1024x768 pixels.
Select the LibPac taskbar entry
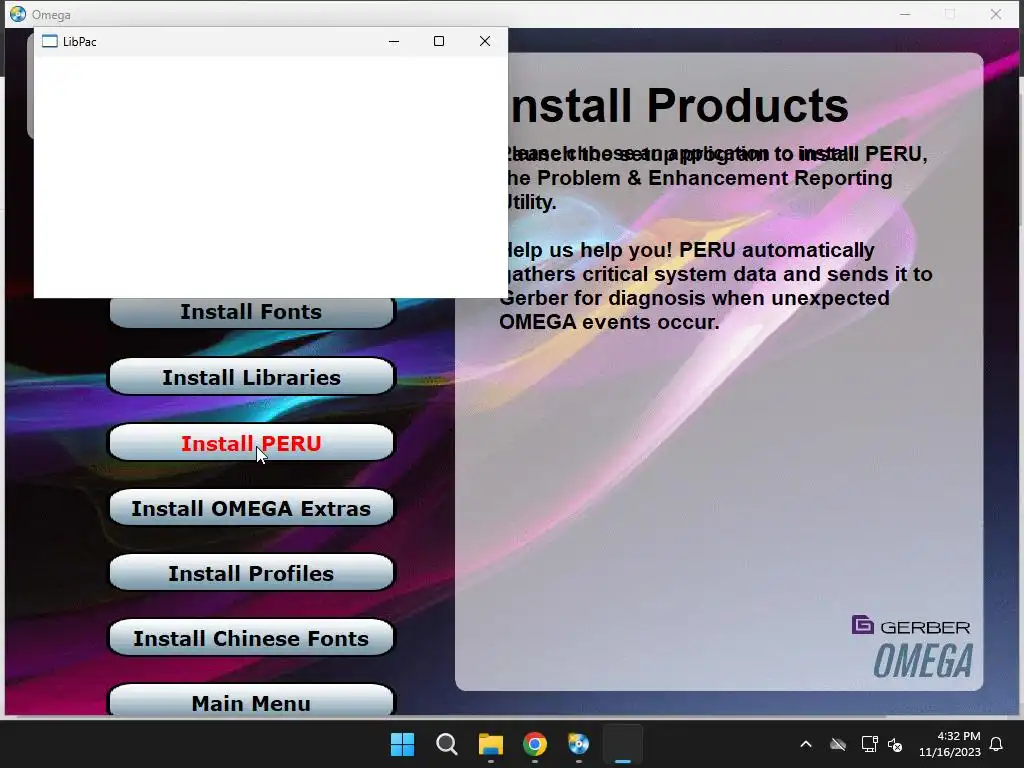pos(623,744)
